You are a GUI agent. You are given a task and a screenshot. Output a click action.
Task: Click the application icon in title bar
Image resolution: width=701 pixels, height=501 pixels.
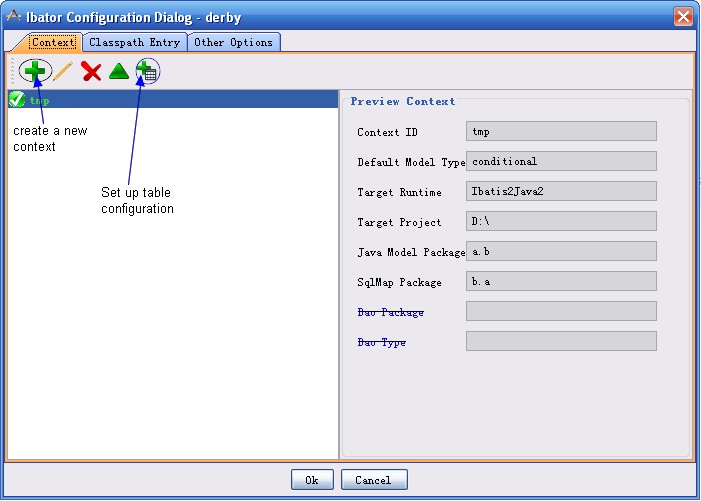13,17
